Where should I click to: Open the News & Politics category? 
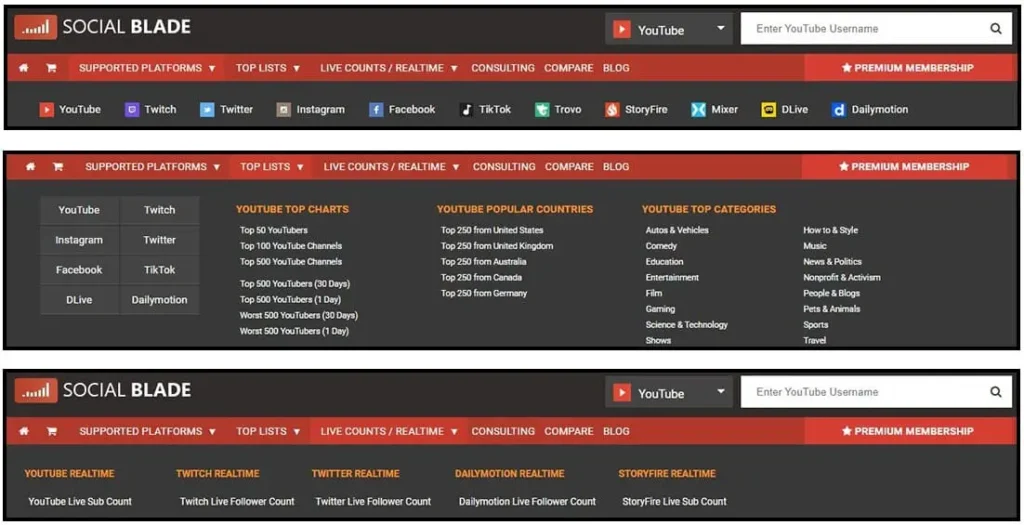pos(833,261)
